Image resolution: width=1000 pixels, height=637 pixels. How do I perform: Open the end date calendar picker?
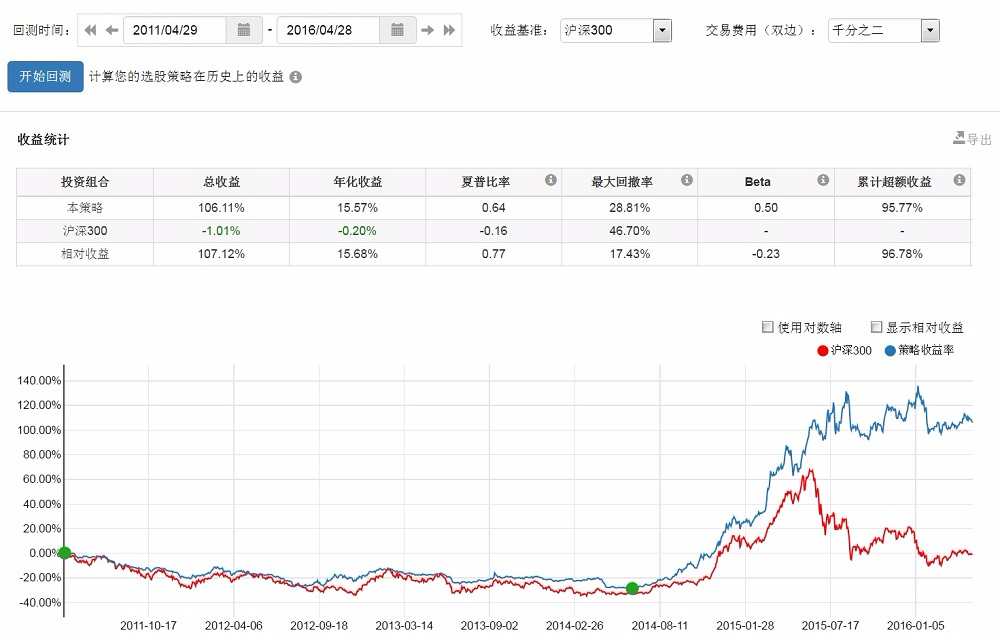tap(397, 30)
